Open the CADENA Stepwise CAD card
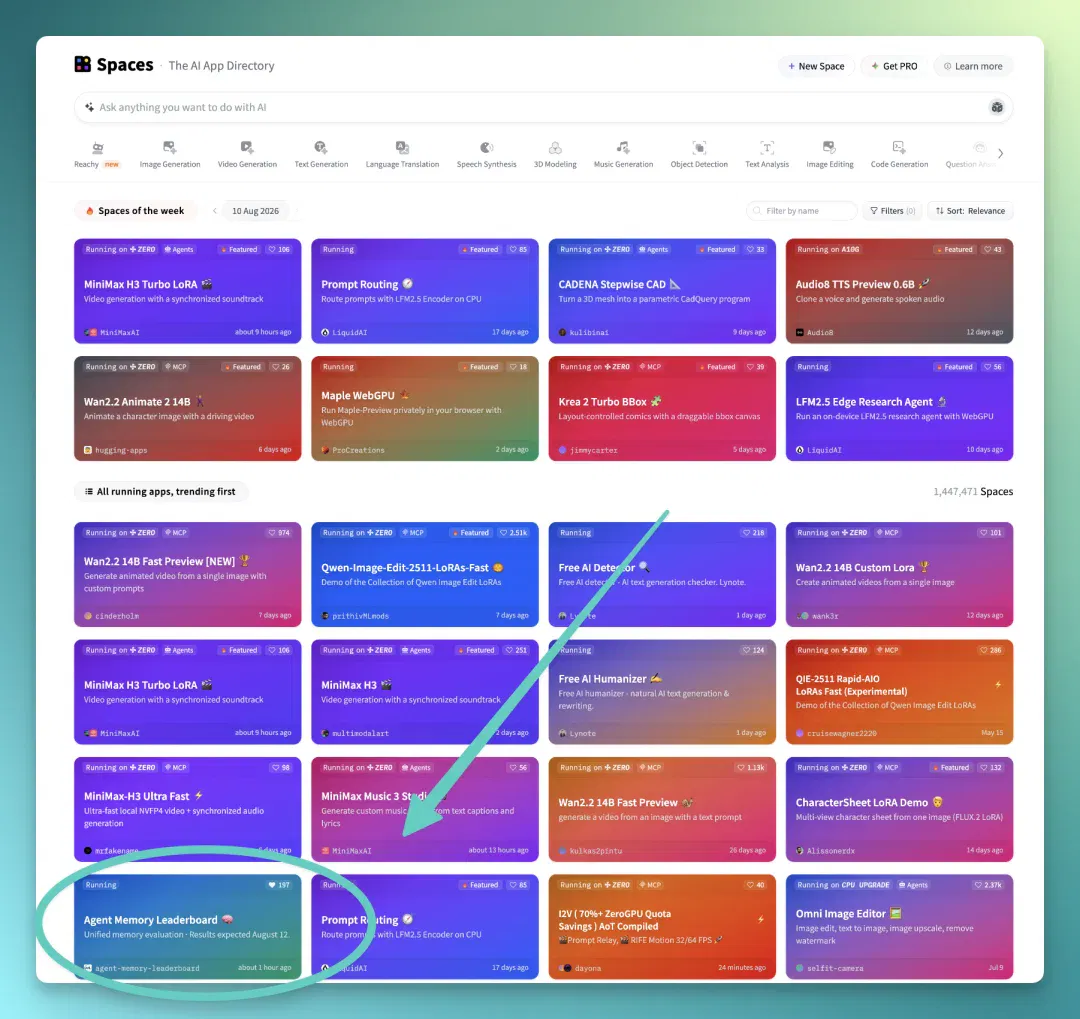1080x1019 pixels. [662, 291]
